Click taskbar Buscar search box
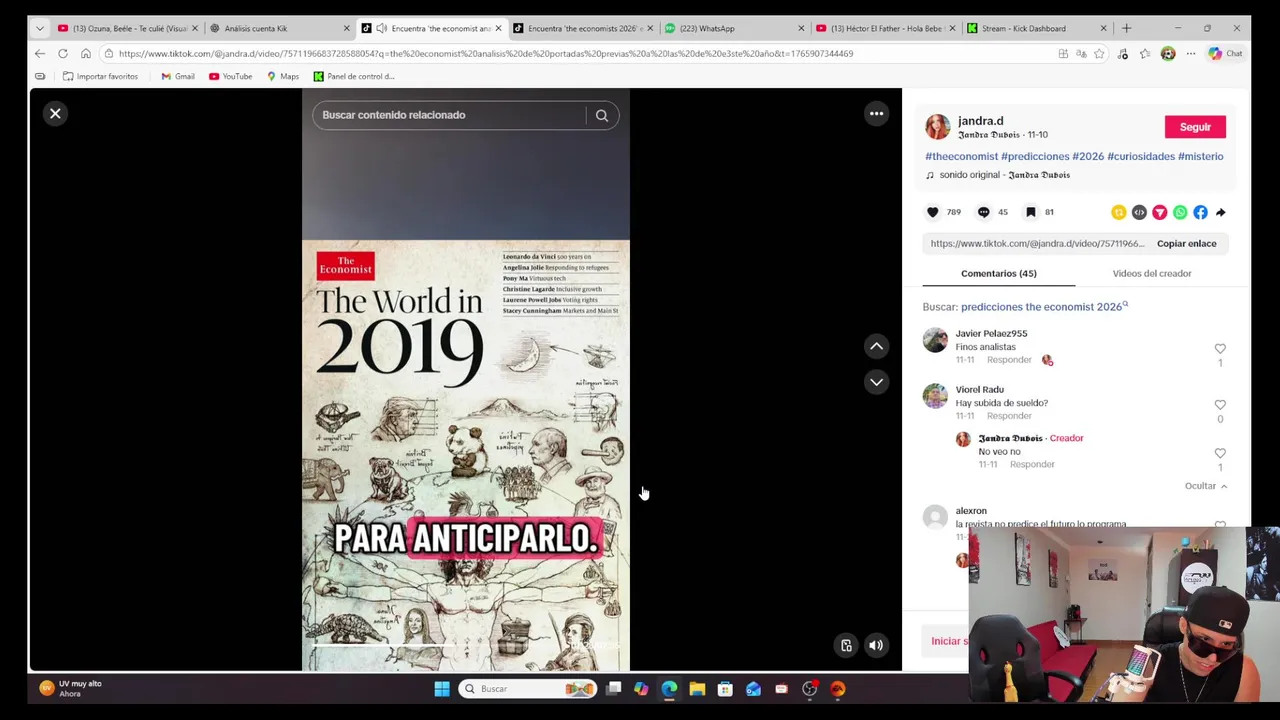This screenshot has height=720, width=1280. [528, 689]
